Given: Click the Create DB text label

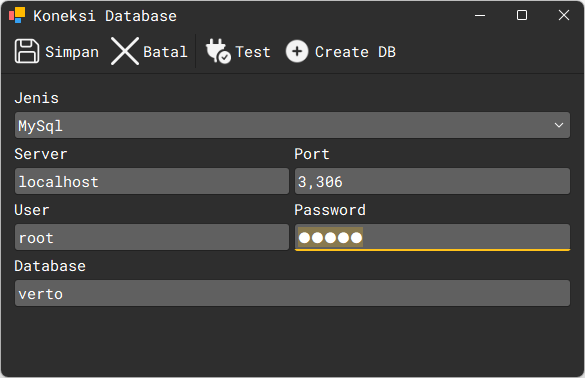Looking at the screenshot, I should (x=355, y=52).
